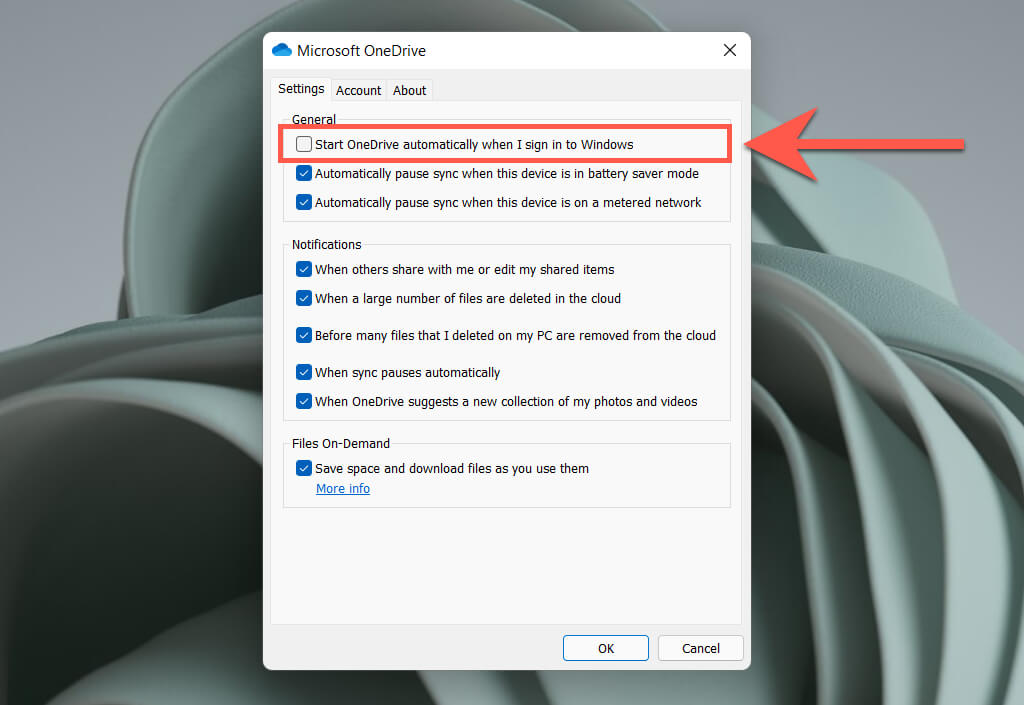This screenshot has height=705, width=1024.
Task: Toggle Before many files I deleted checkbox
Action: click(x=304, y=336)
